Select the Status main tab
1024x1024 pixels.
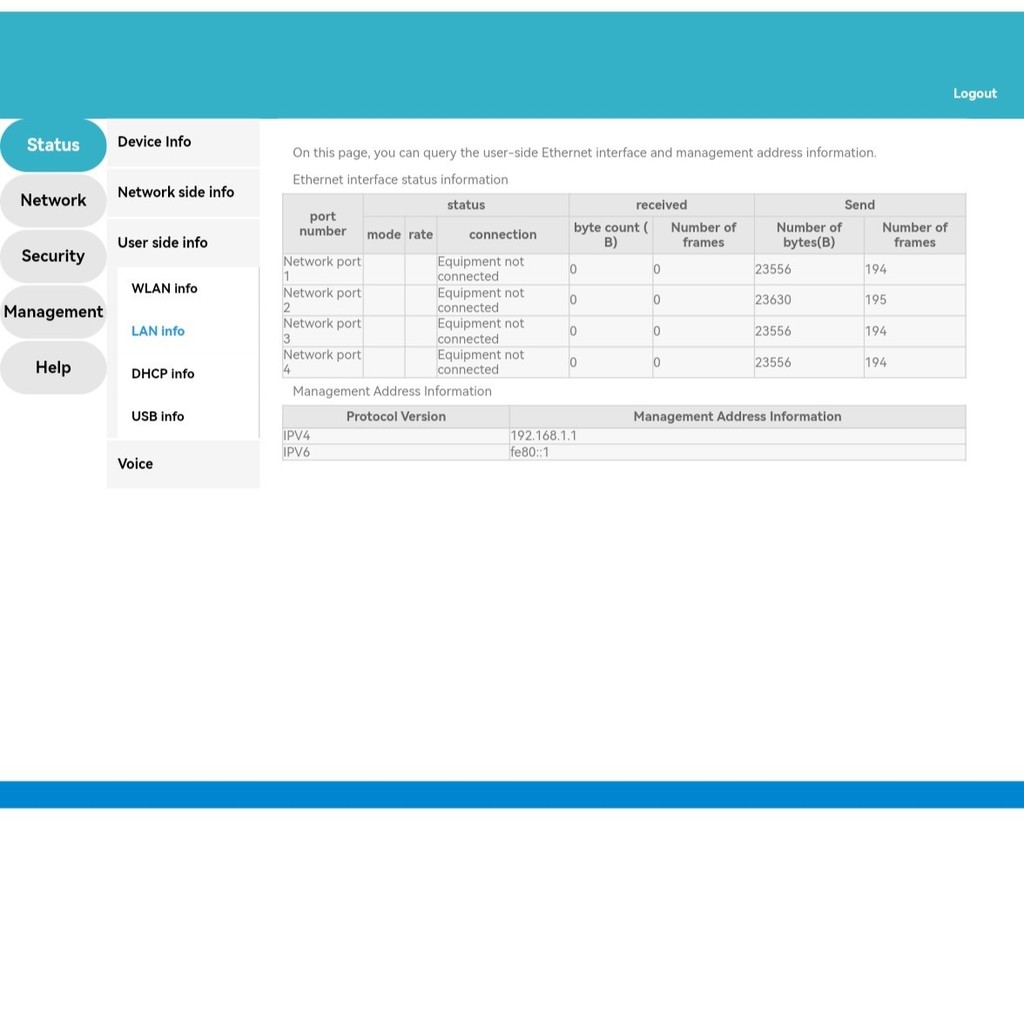point(53,145)
